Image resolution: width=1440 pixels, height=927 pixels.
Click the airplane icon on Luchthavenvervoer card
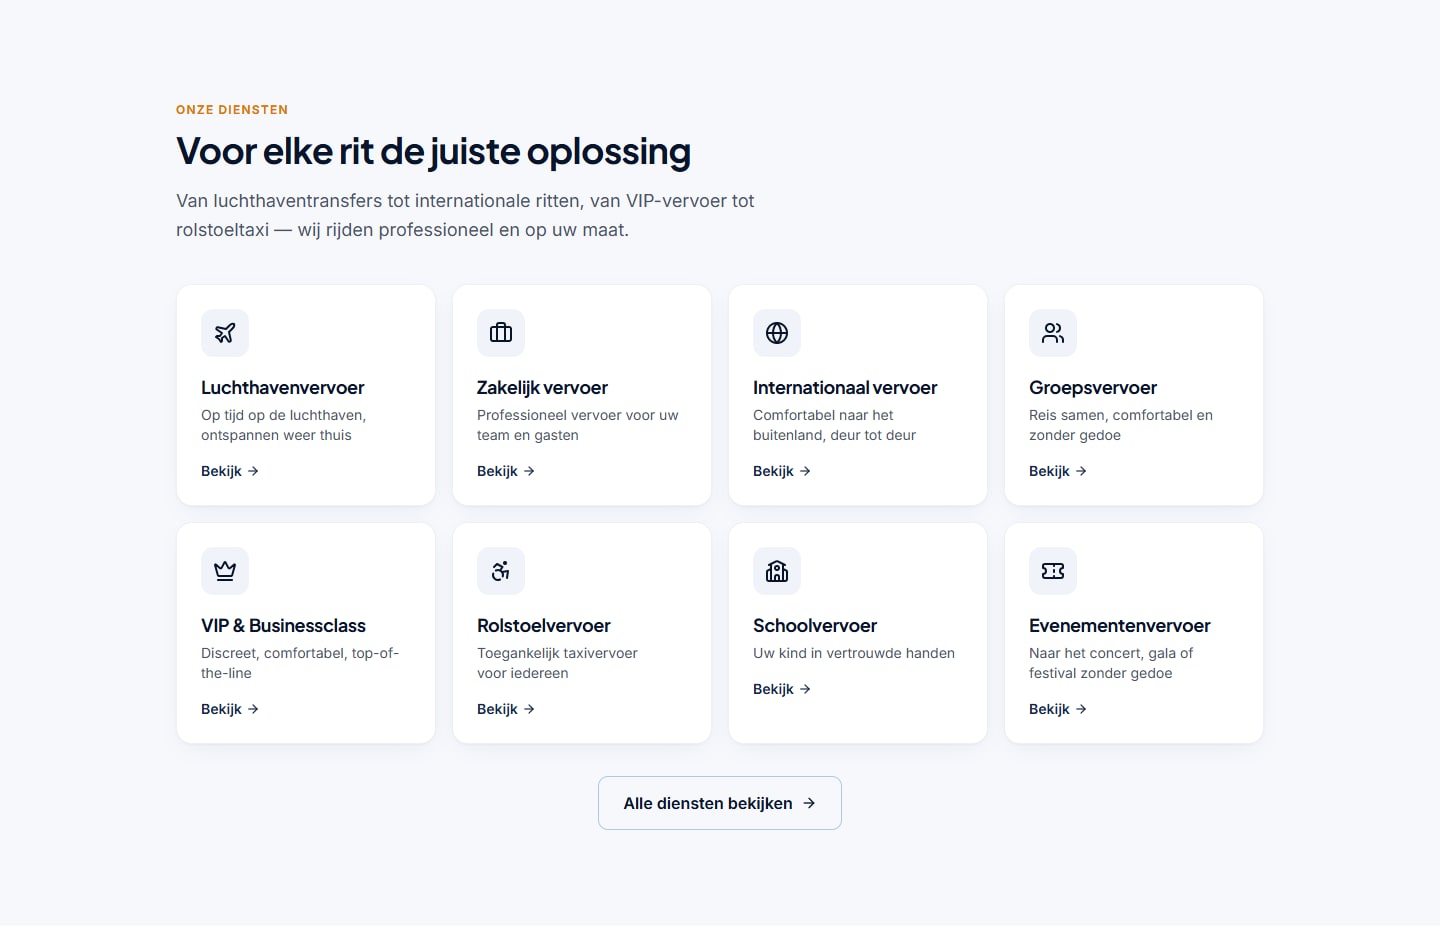[x=225, y=333]
